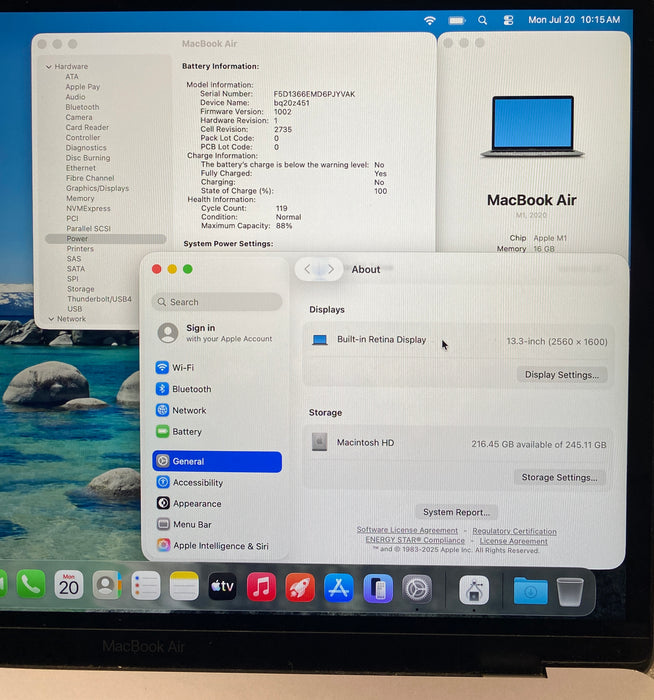Open Reminders from the Dock
The width and height of the screenshot is (654, 700).
(x=146, y=585)
